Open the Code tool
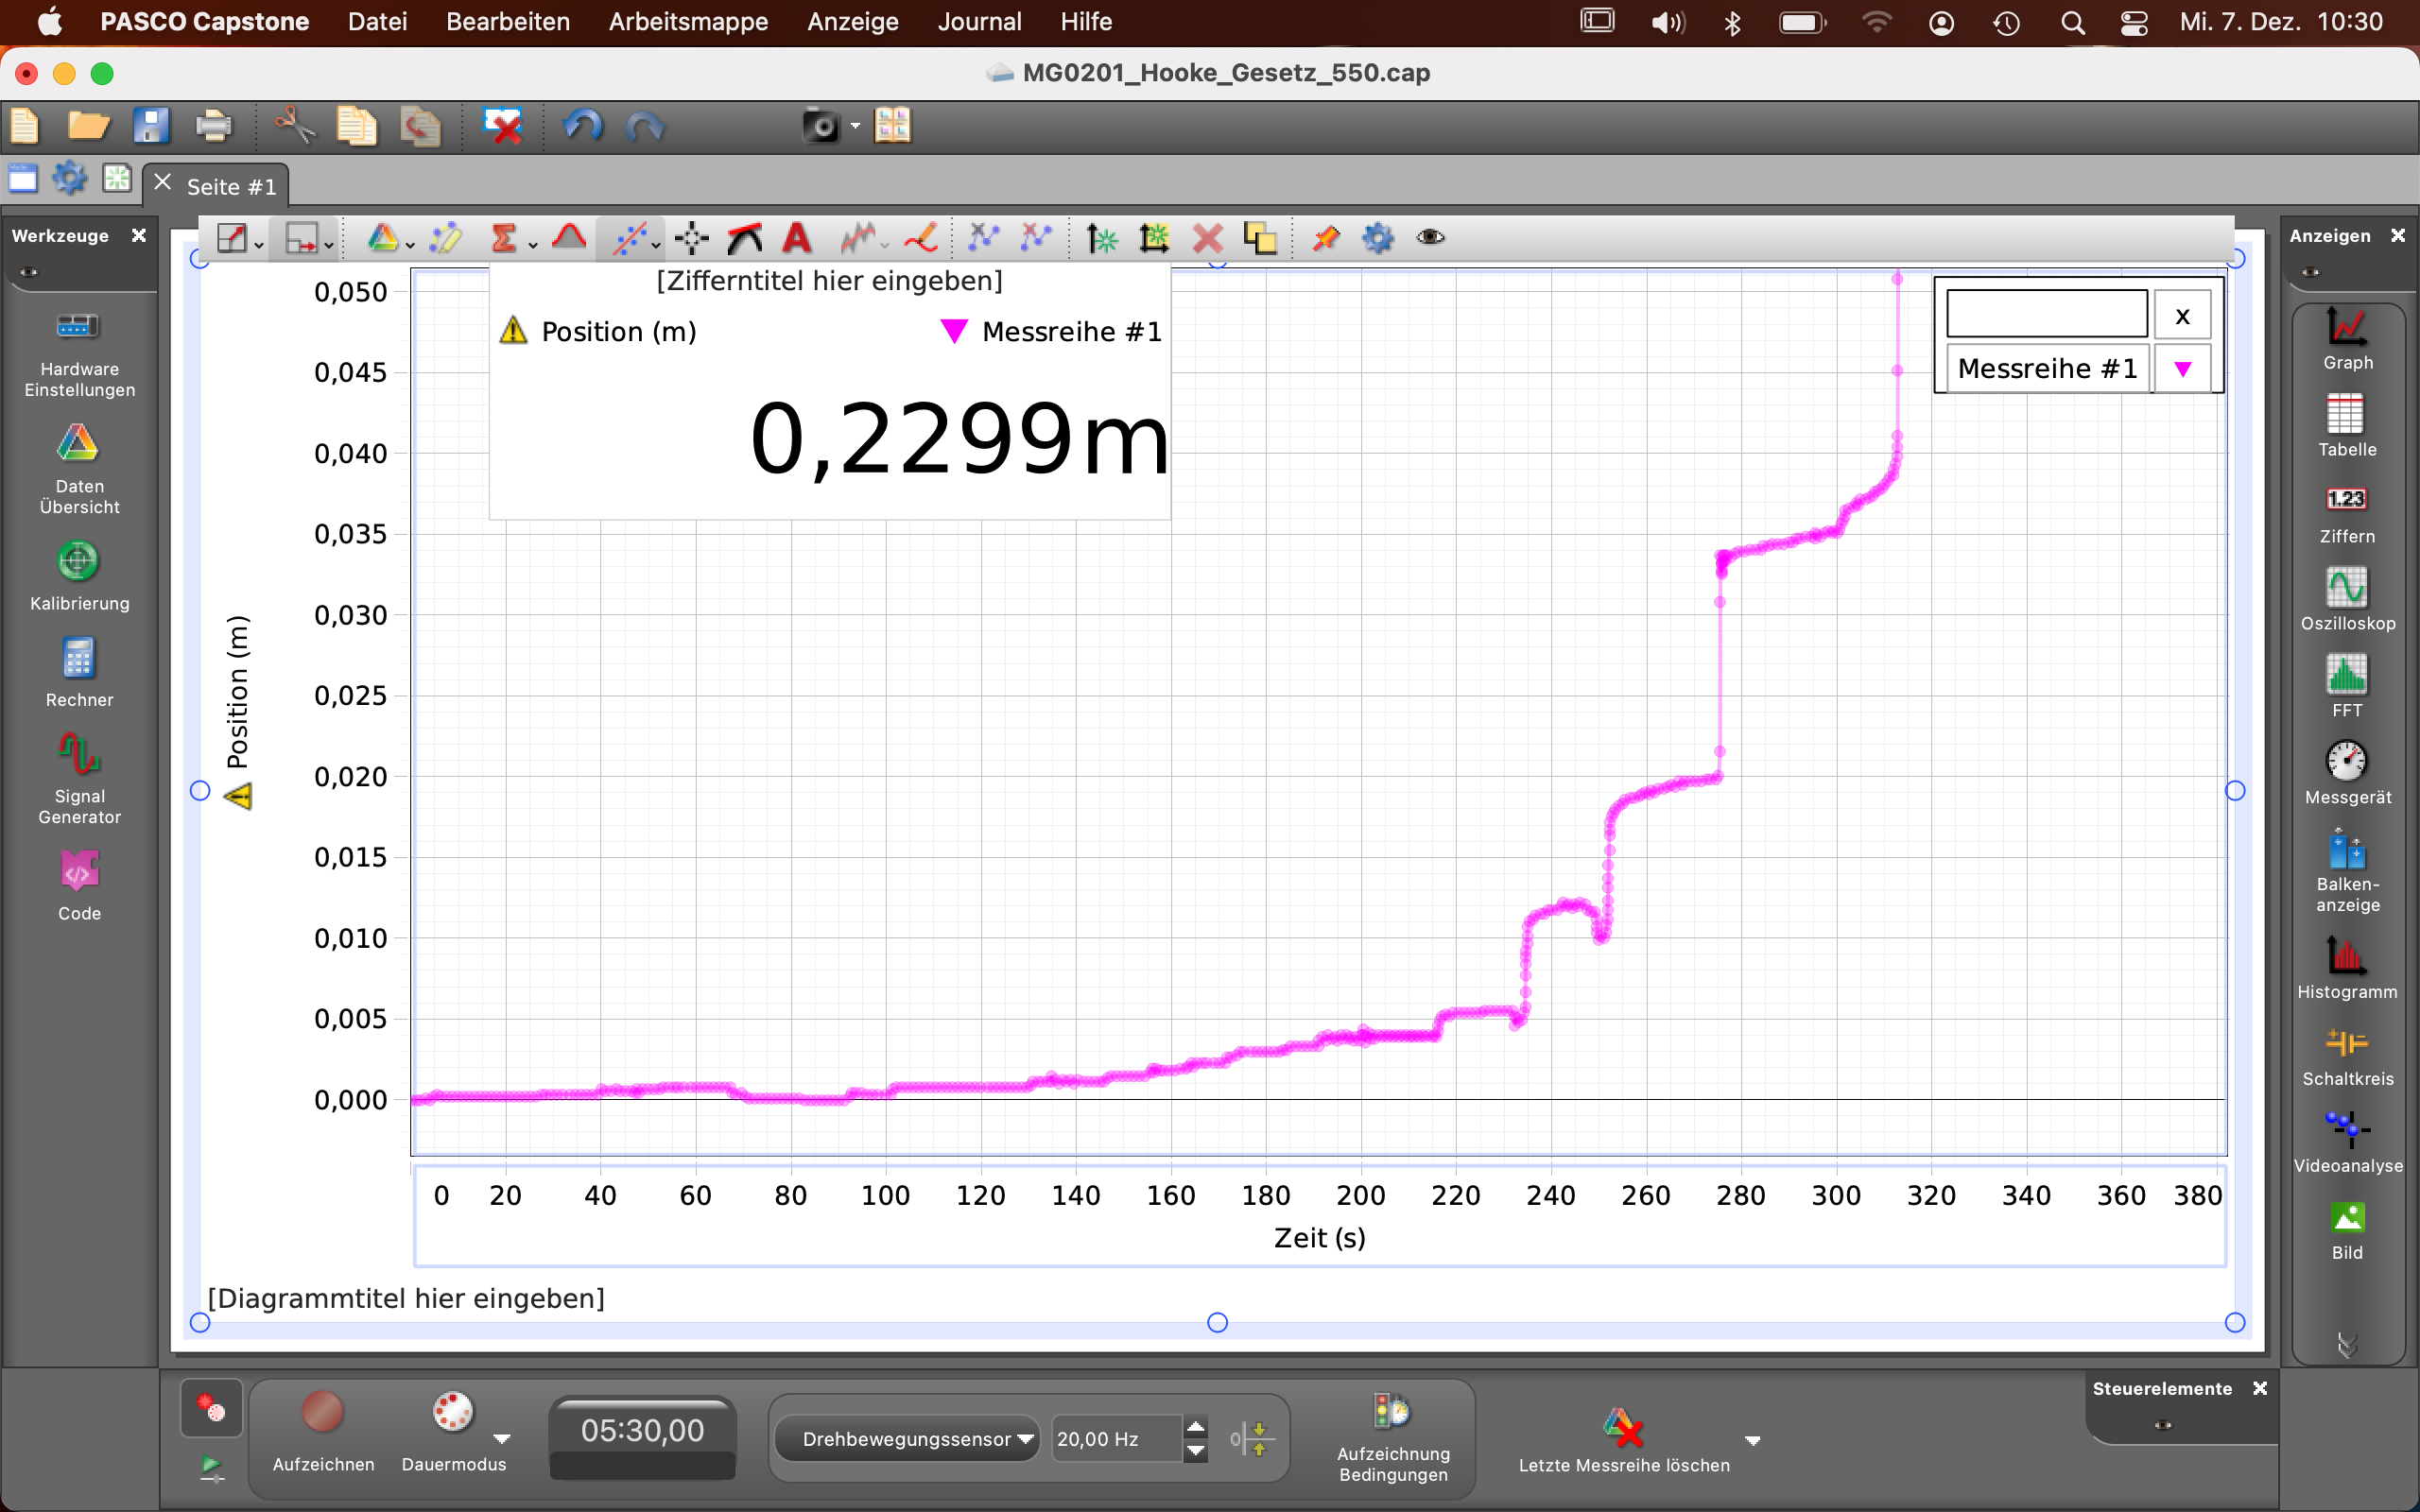2420x1512 pixels. 79,886
